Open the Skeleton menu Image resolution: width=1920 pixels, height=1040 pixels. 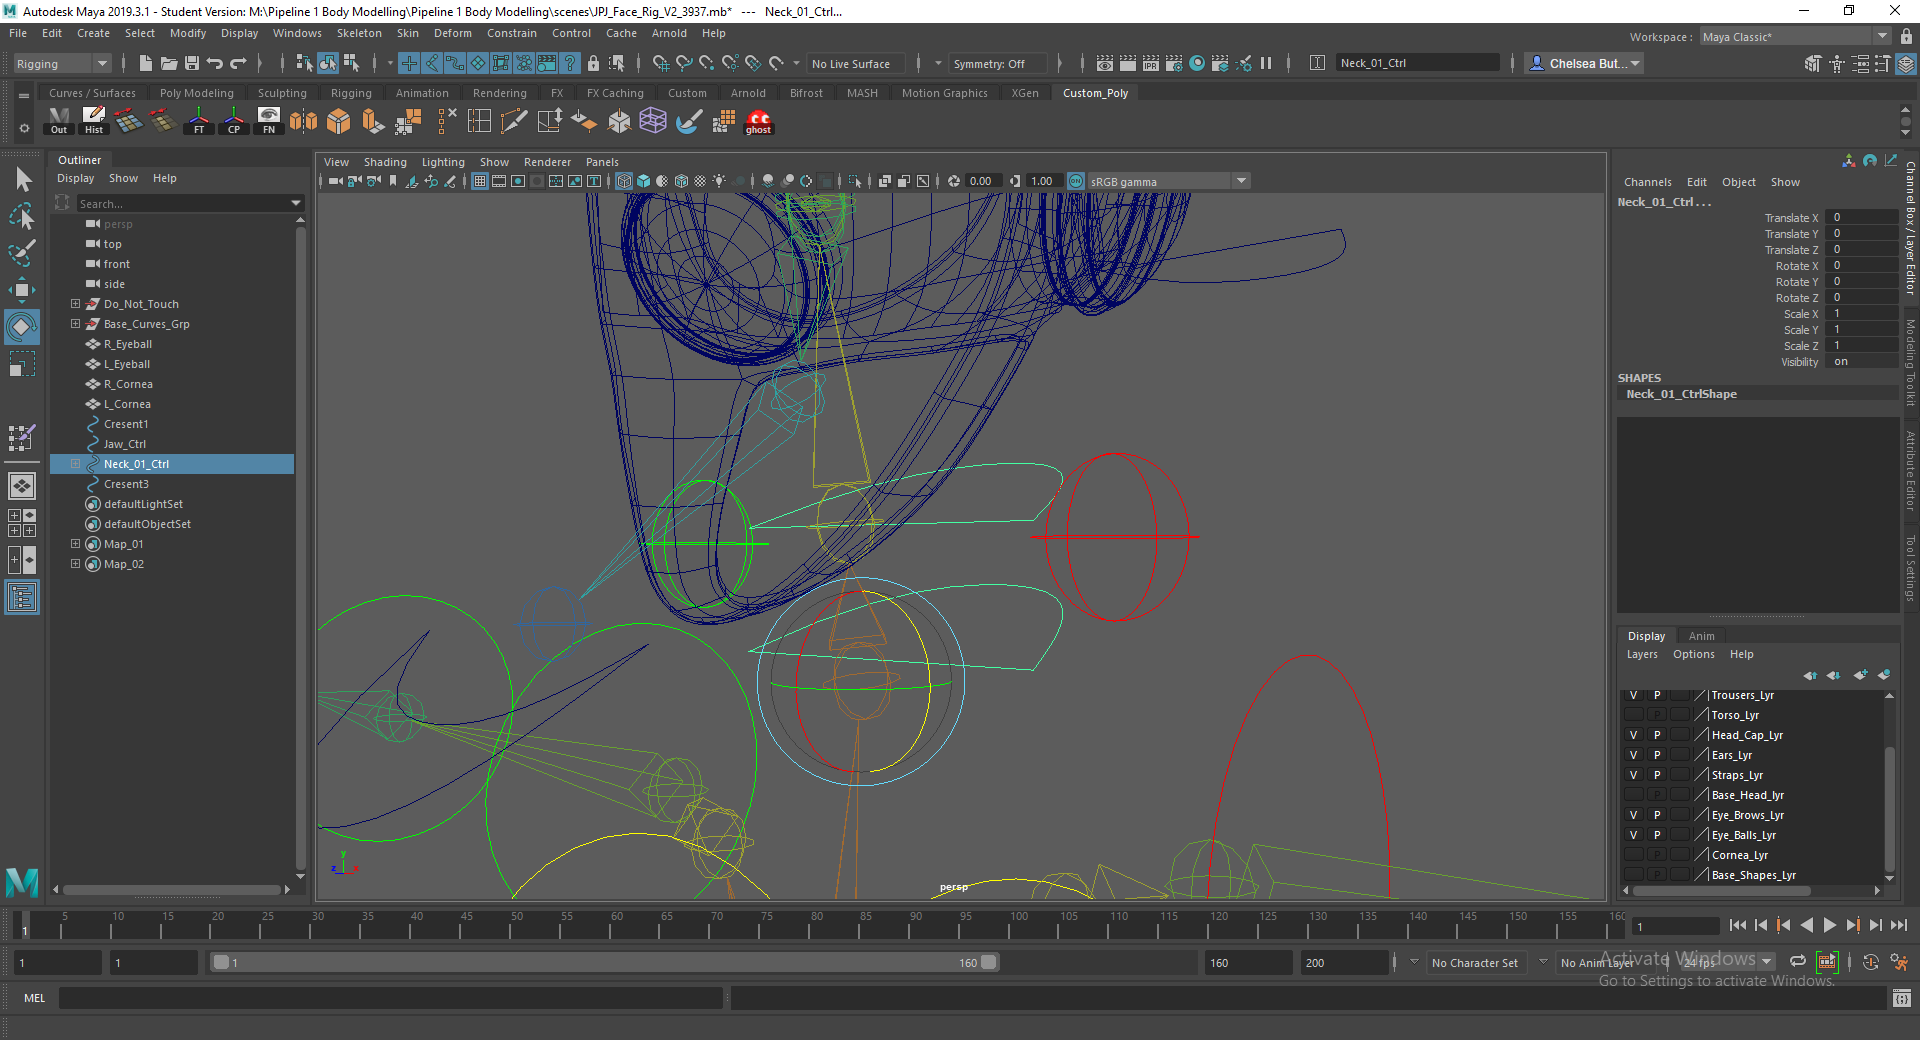[358, 33]
